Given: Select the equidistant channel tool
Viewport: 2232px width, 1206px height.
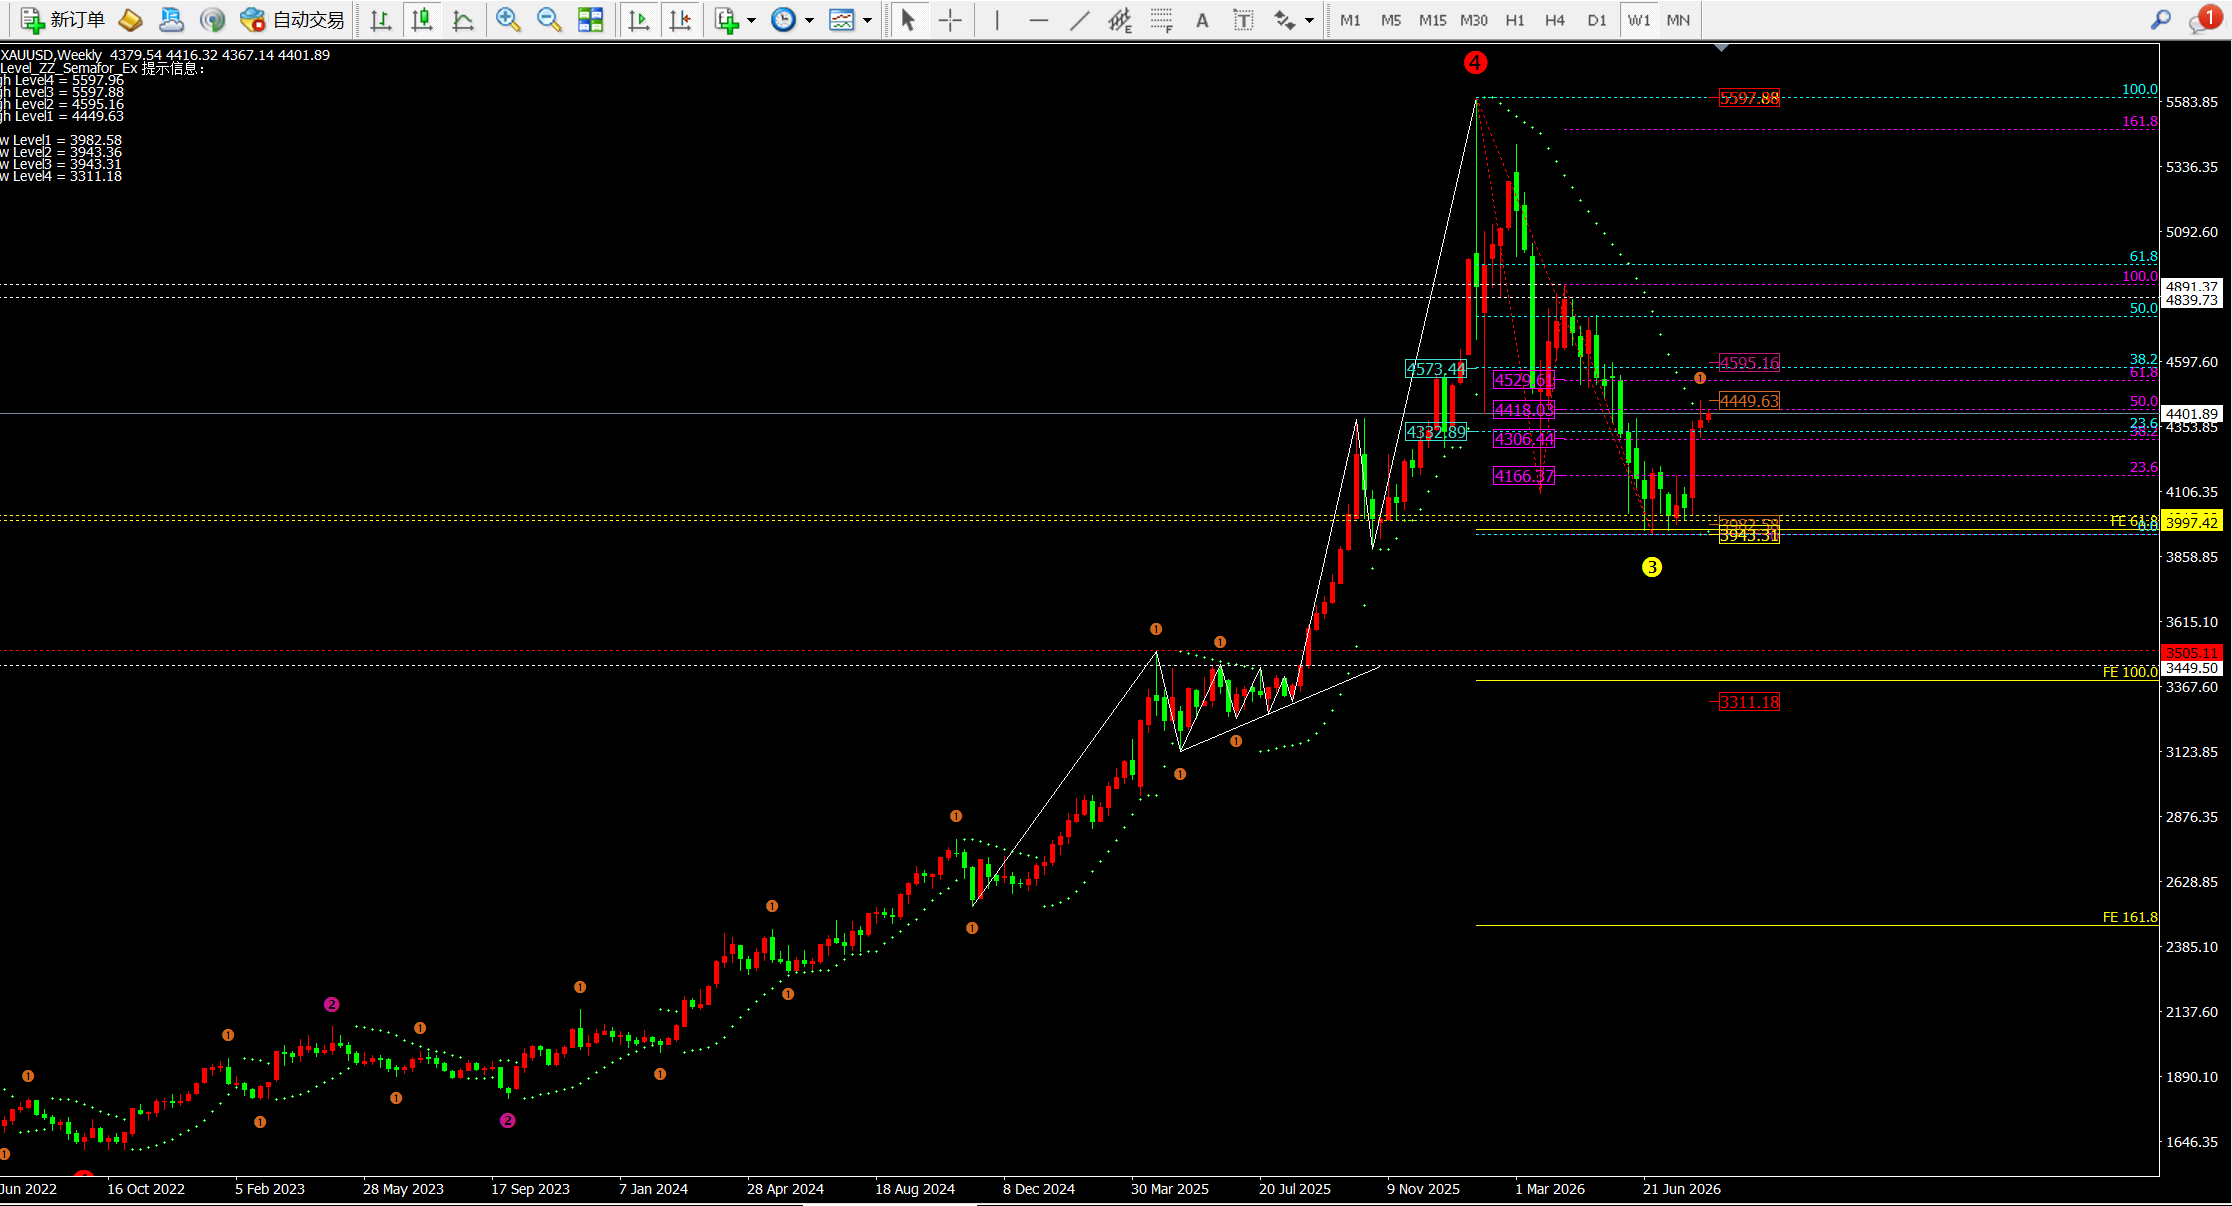Looking at the screenshot, I should [1120, 20].
